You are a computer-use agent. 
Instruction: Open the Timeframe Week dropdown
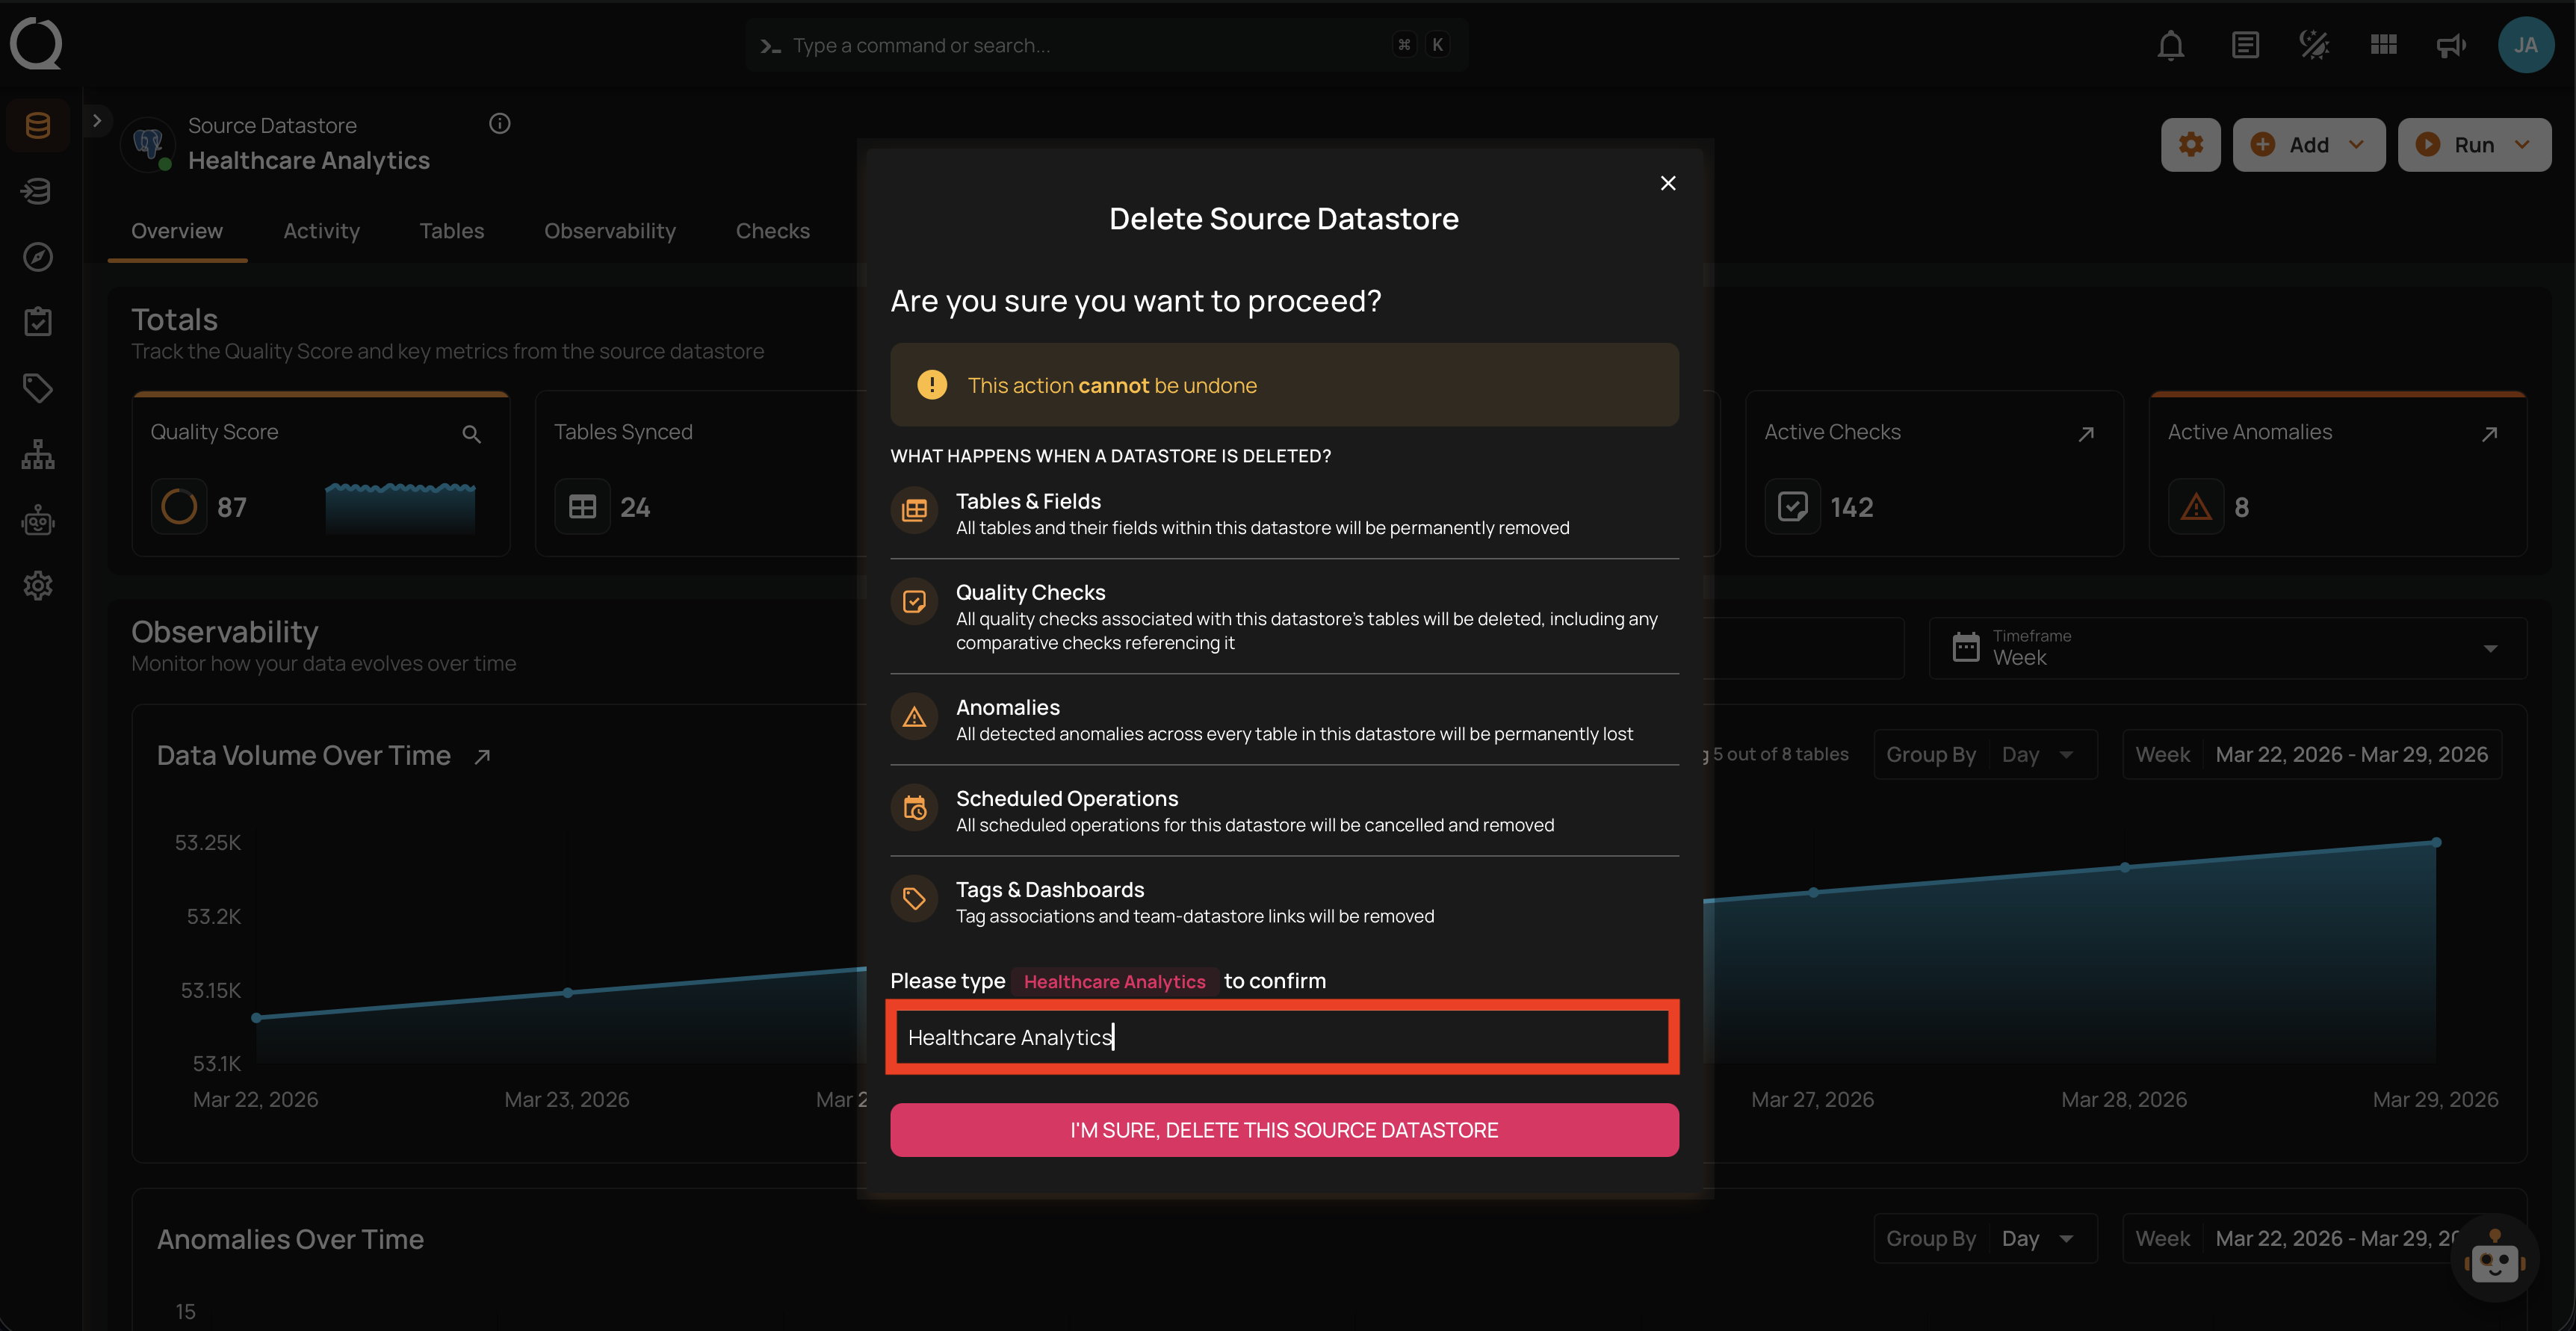coord(2226,648)
